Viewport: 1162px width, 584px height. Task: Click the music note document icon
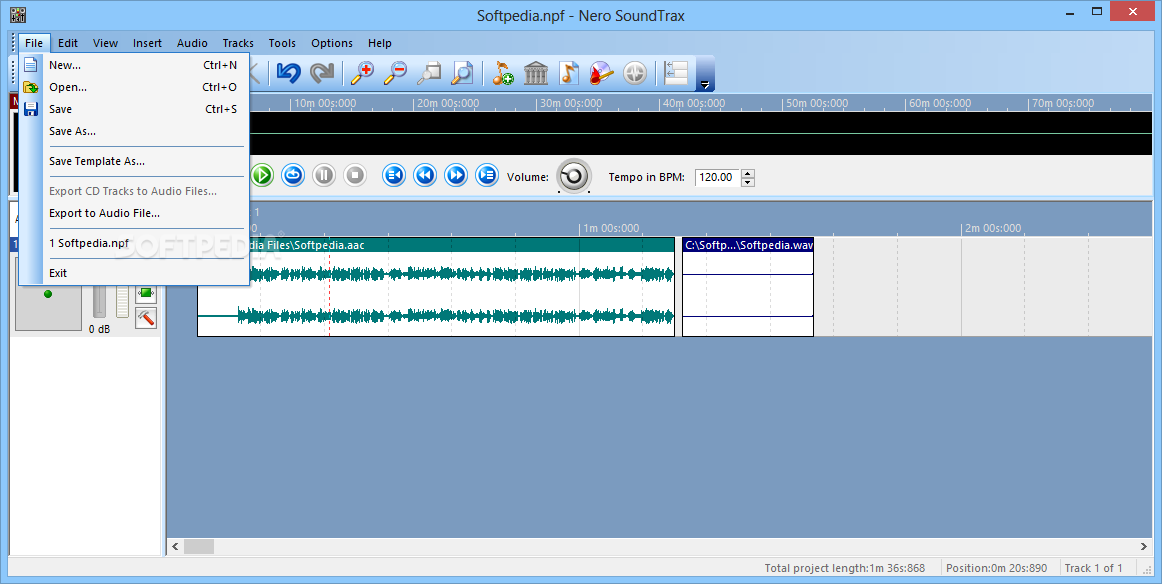click(568, 73)
